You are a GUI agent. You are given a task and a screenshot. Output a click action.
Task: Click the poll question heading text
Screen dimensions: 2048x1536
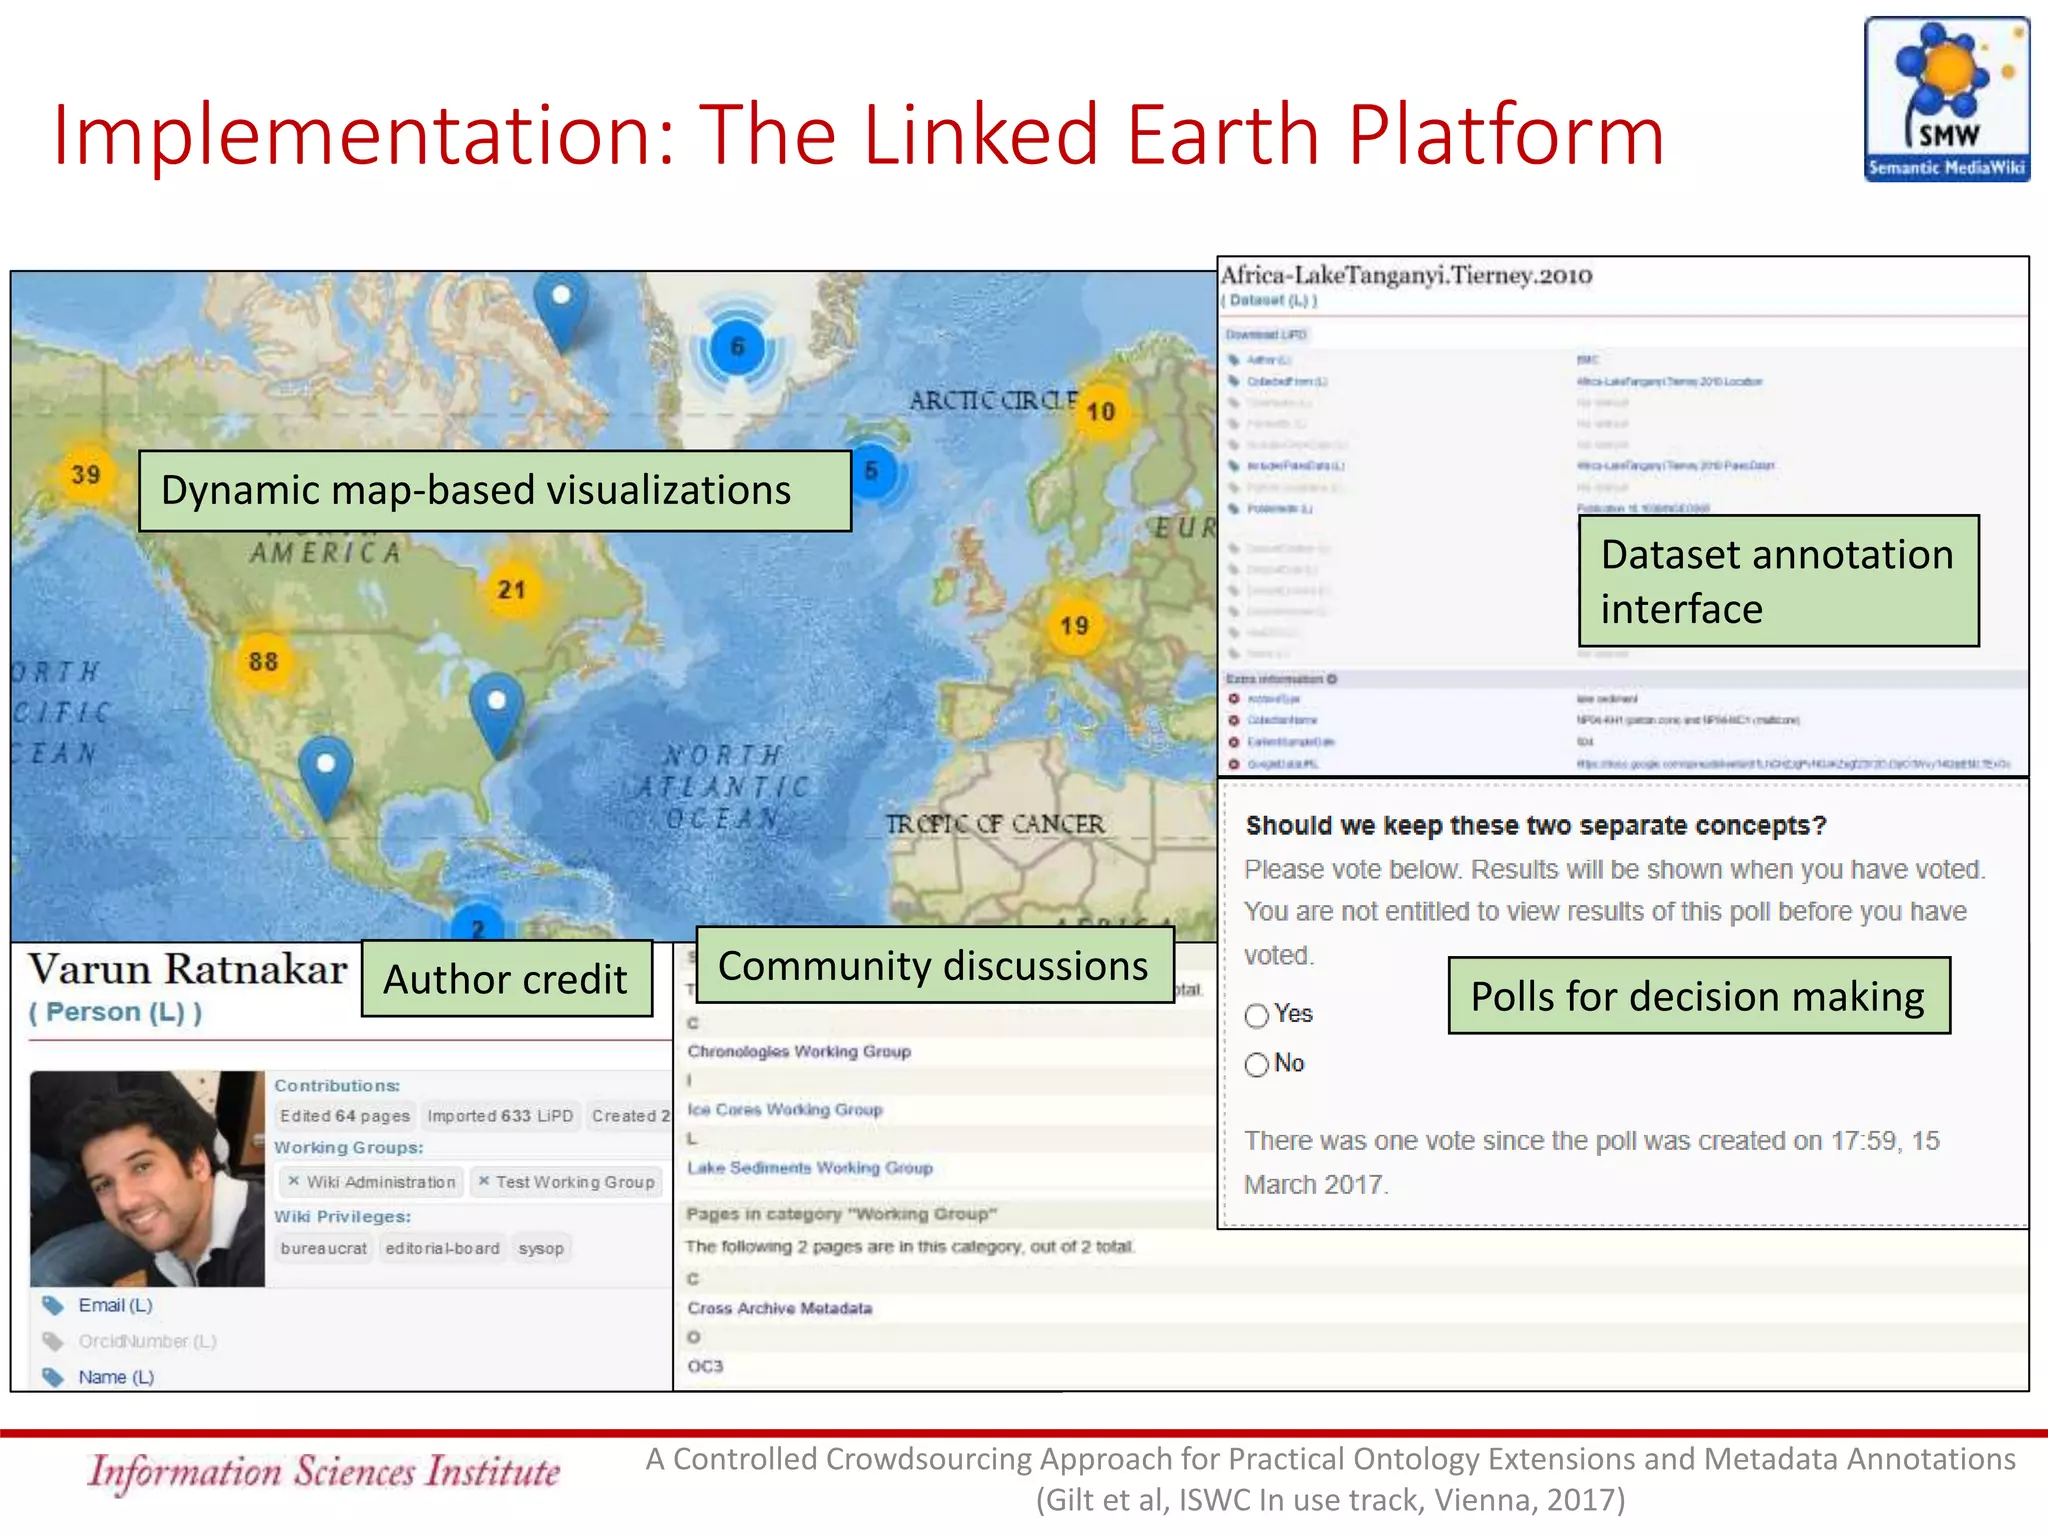[1536, 826]
